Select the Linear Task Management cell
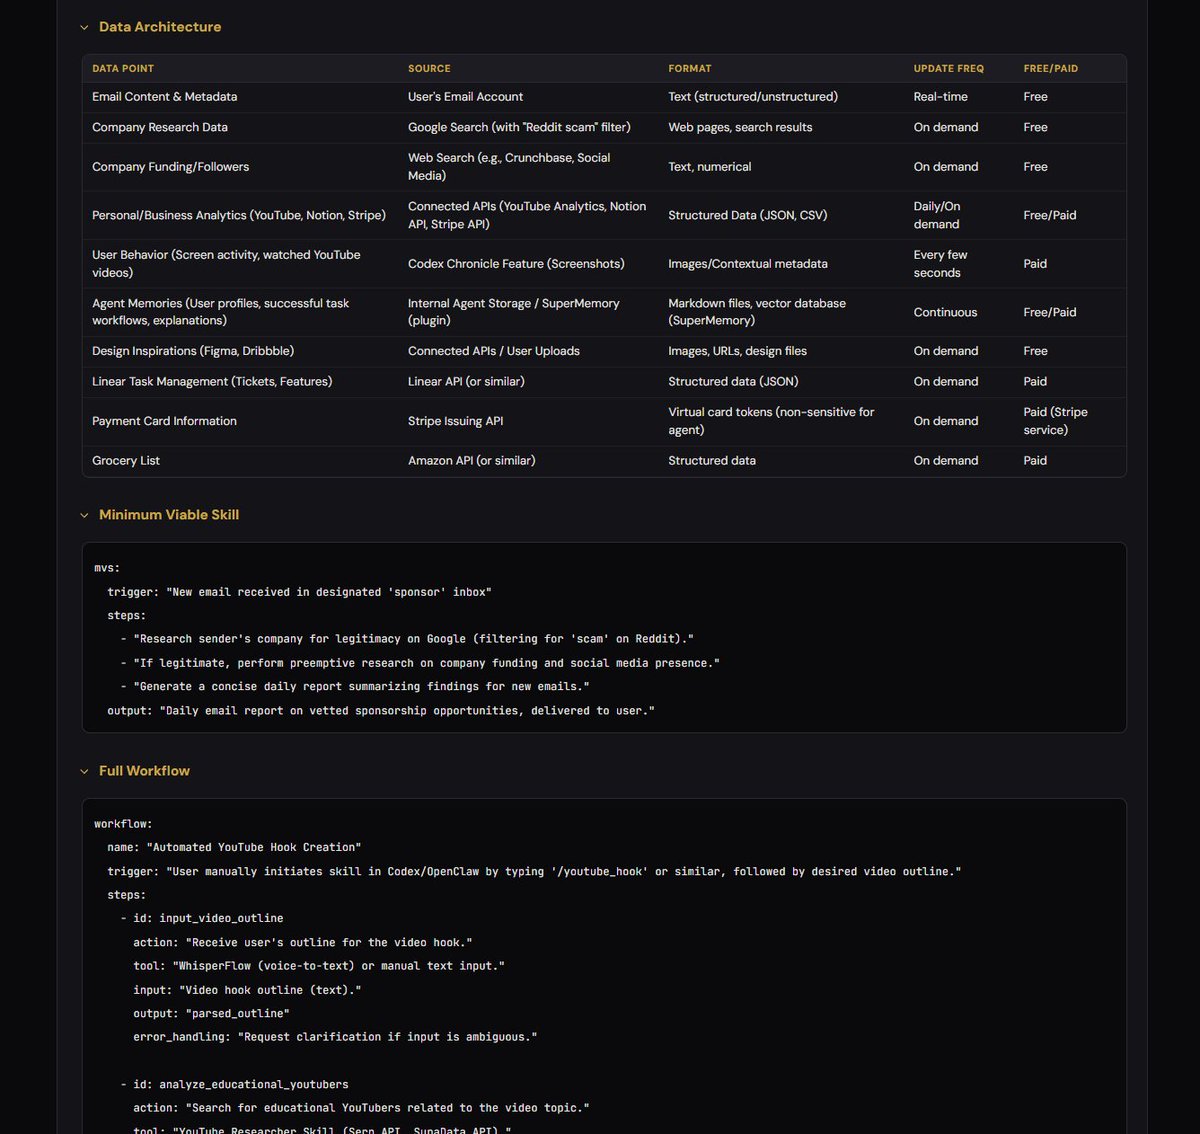Image resolution: width=1200 pixels, height=1134 pixels. [x=212, y=382]
